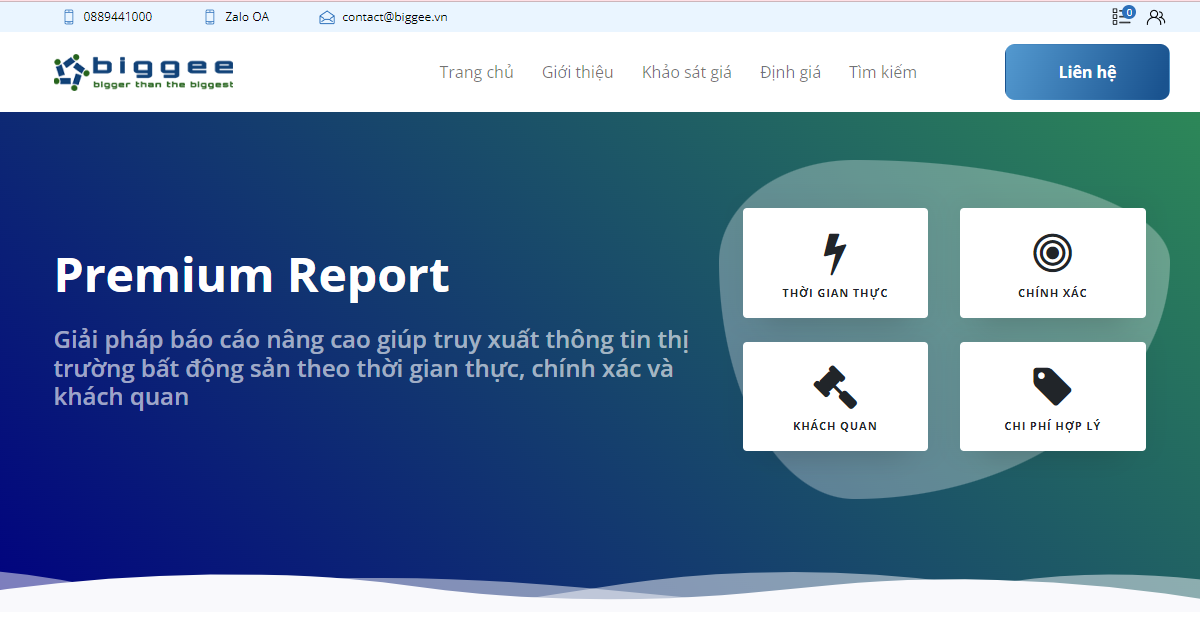Click the price tag icon on Chi Phí Hợp Lý
Image resolution: width=1200 pixels, height=629 pixels.
(1050, 384)
